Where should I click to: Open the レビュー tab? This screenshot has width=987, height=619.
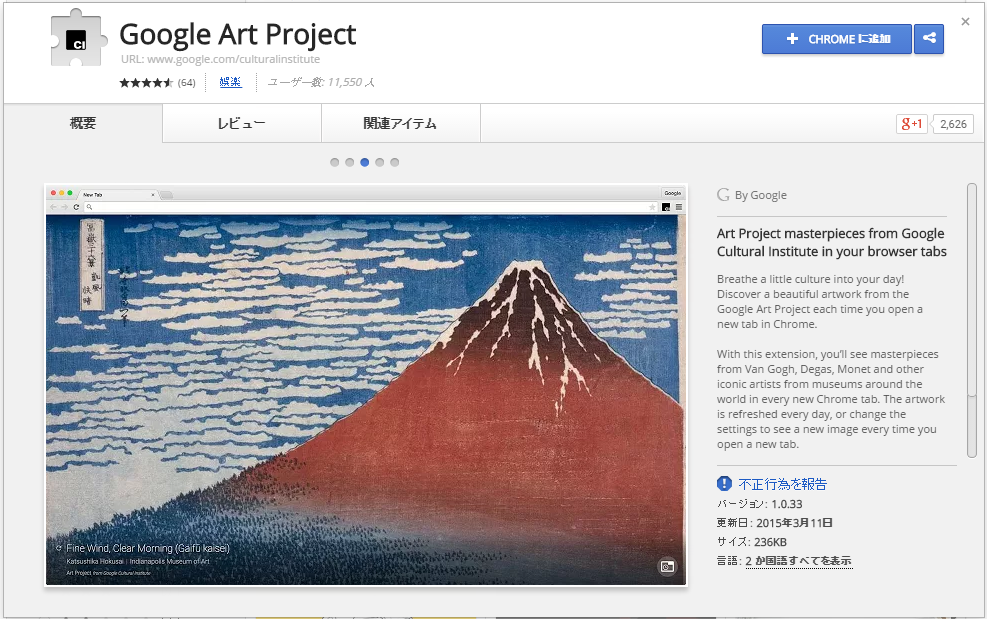point(242,124)
